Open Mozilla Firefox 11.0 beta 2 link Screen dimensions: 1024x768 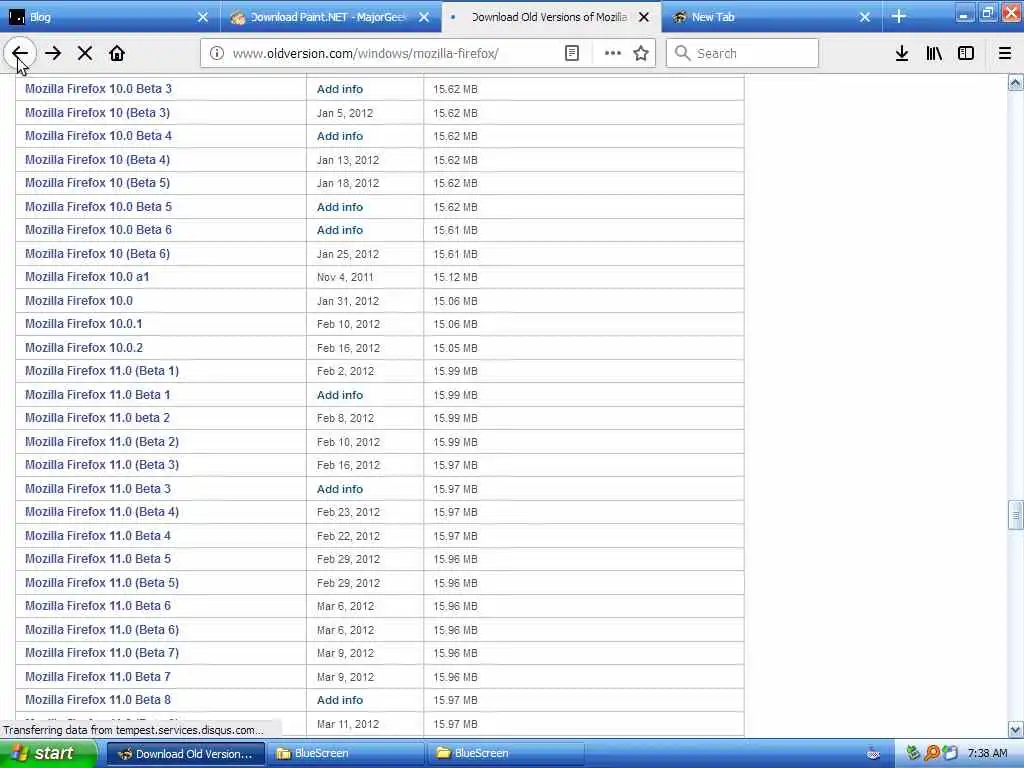click(97, 418)
